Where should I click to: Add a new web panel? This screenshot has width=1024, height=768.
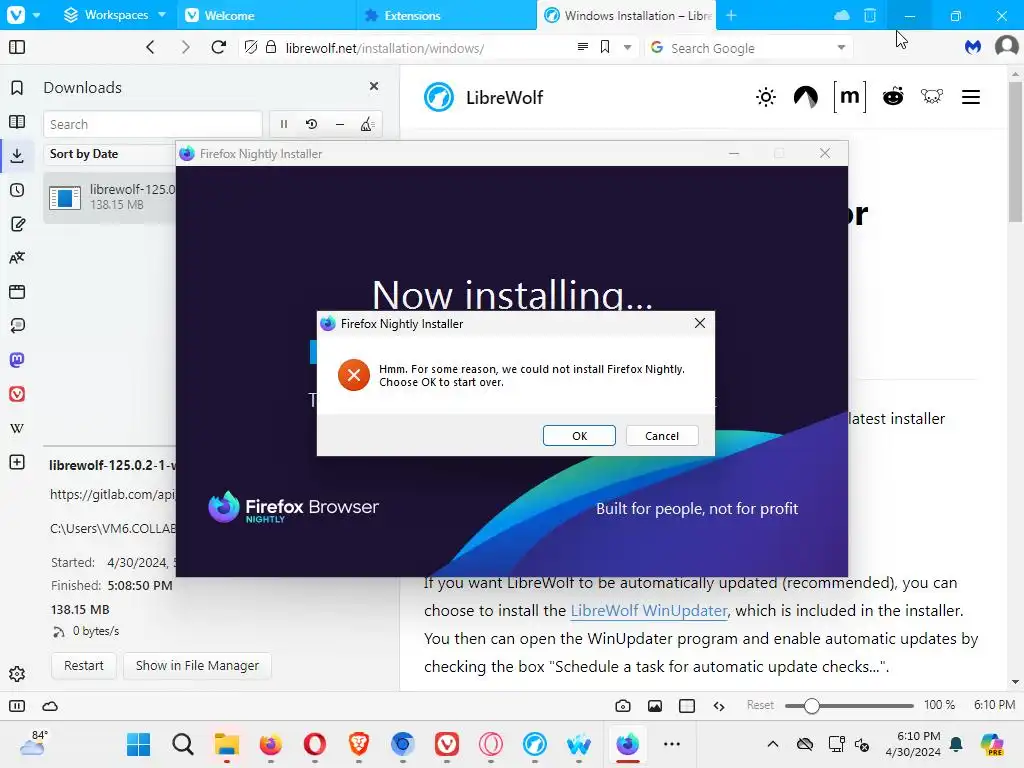point(17,462)
